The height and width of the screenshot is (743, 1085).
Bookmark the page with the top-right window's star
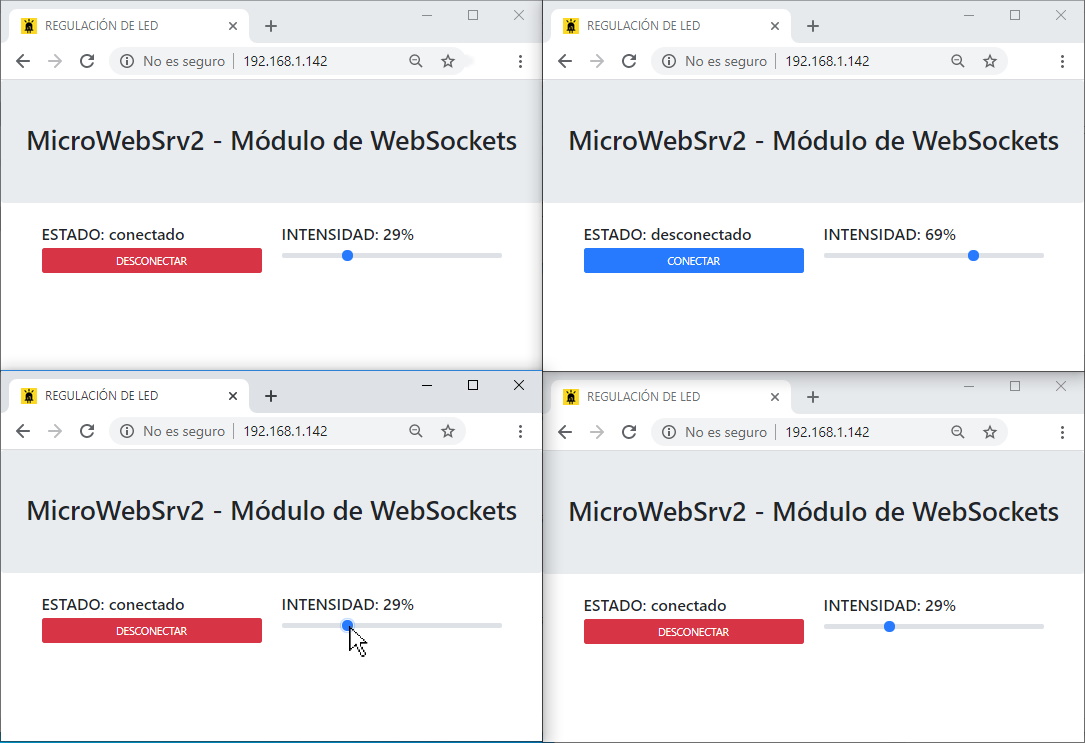point(990,61)
